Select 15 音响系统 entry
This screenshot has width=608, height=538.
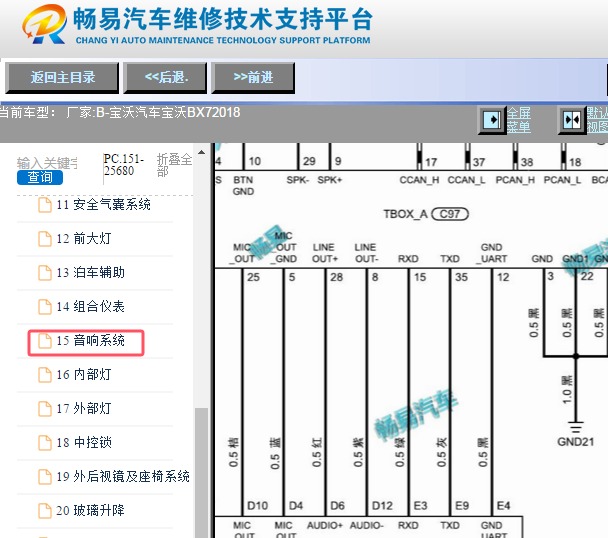coord(90,341)
